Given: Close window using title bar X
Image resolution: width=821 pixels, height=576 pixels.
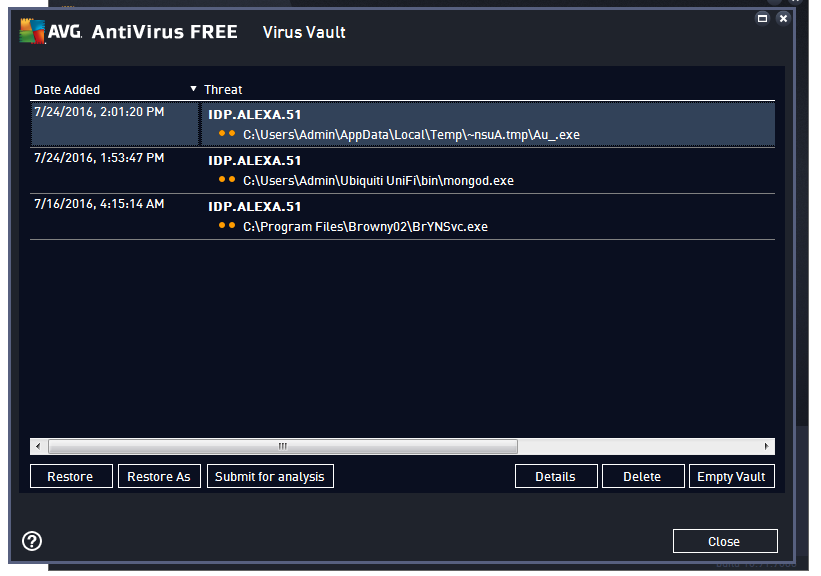Looking at the screenshot, I should pos(783,18).
